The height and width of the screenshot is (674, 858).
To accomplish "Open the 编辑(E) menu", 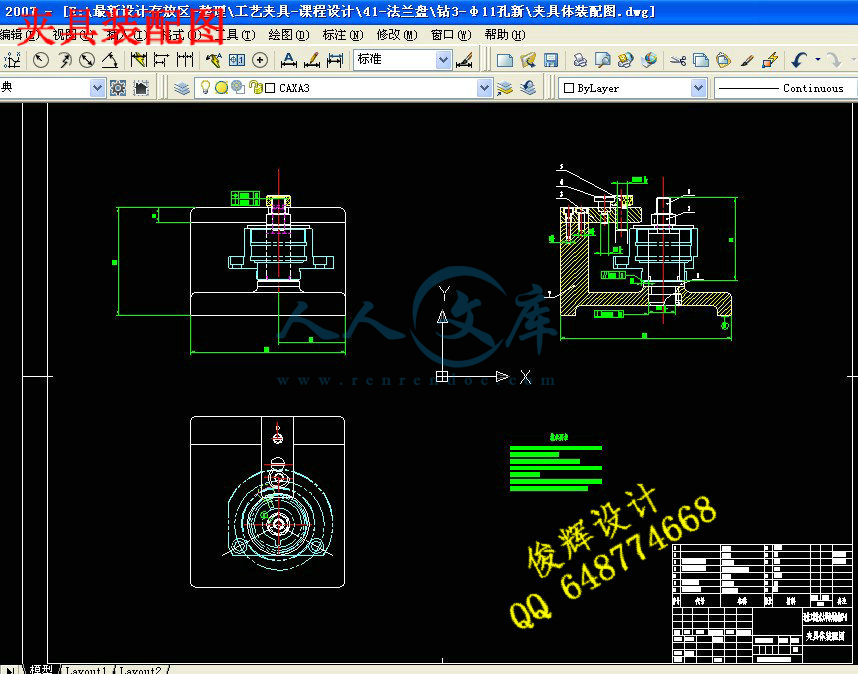I will pos(18,35).
